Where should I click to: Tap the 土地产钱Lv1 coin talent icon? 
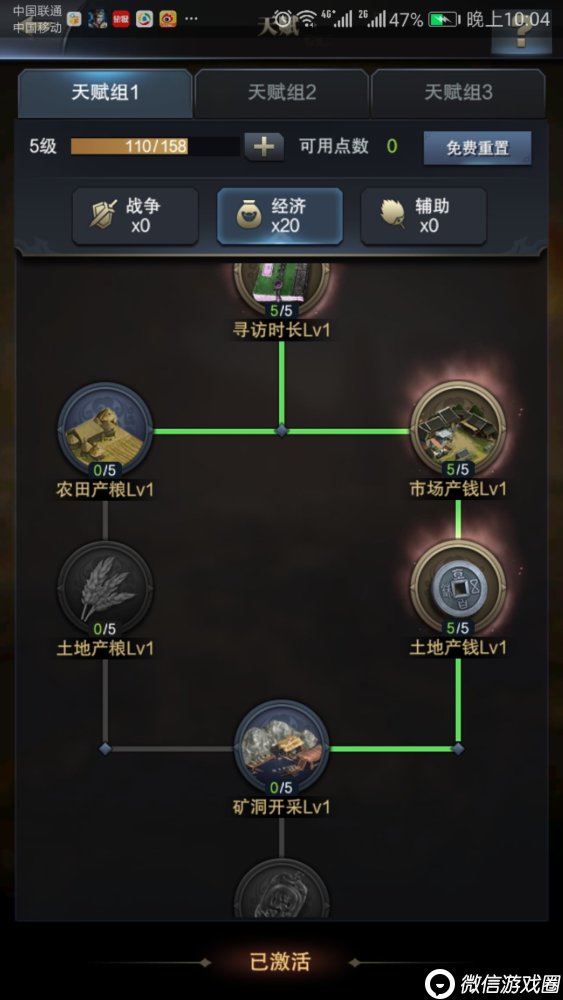[458, 588]
